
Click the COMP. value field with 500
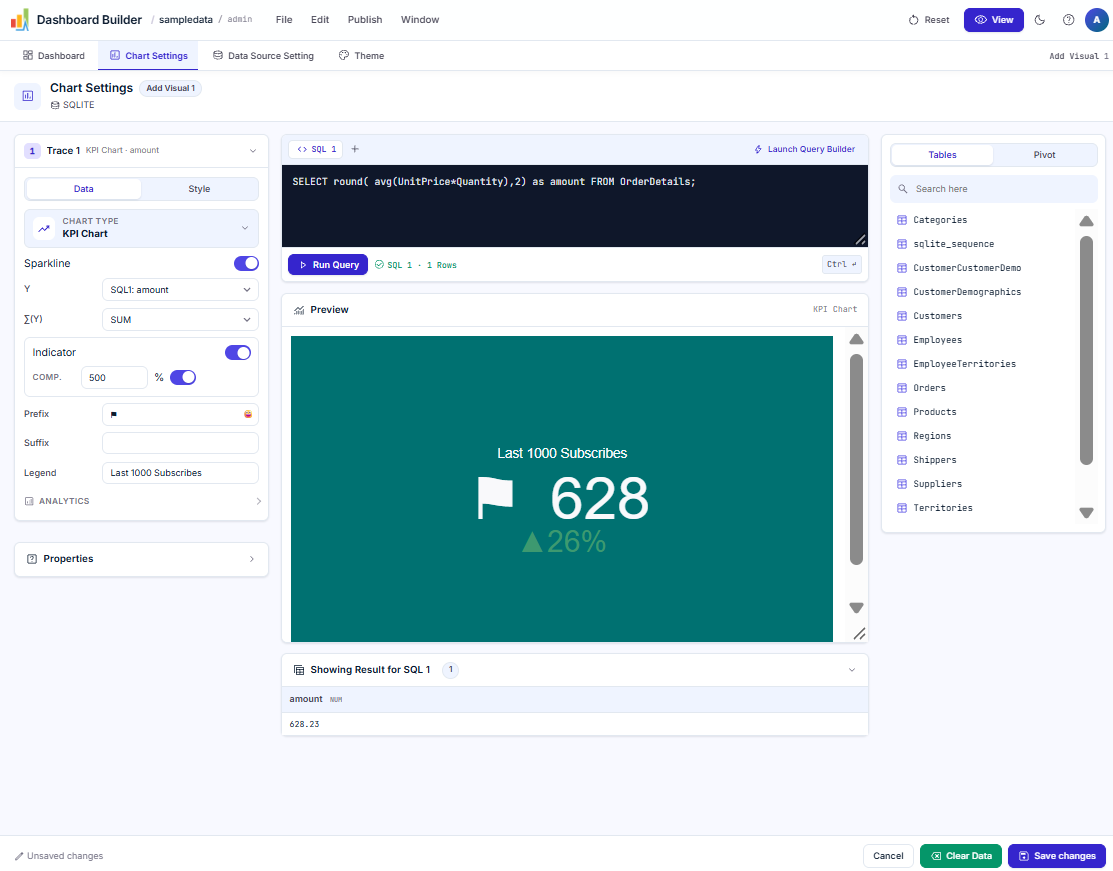(x=114, y=378)
